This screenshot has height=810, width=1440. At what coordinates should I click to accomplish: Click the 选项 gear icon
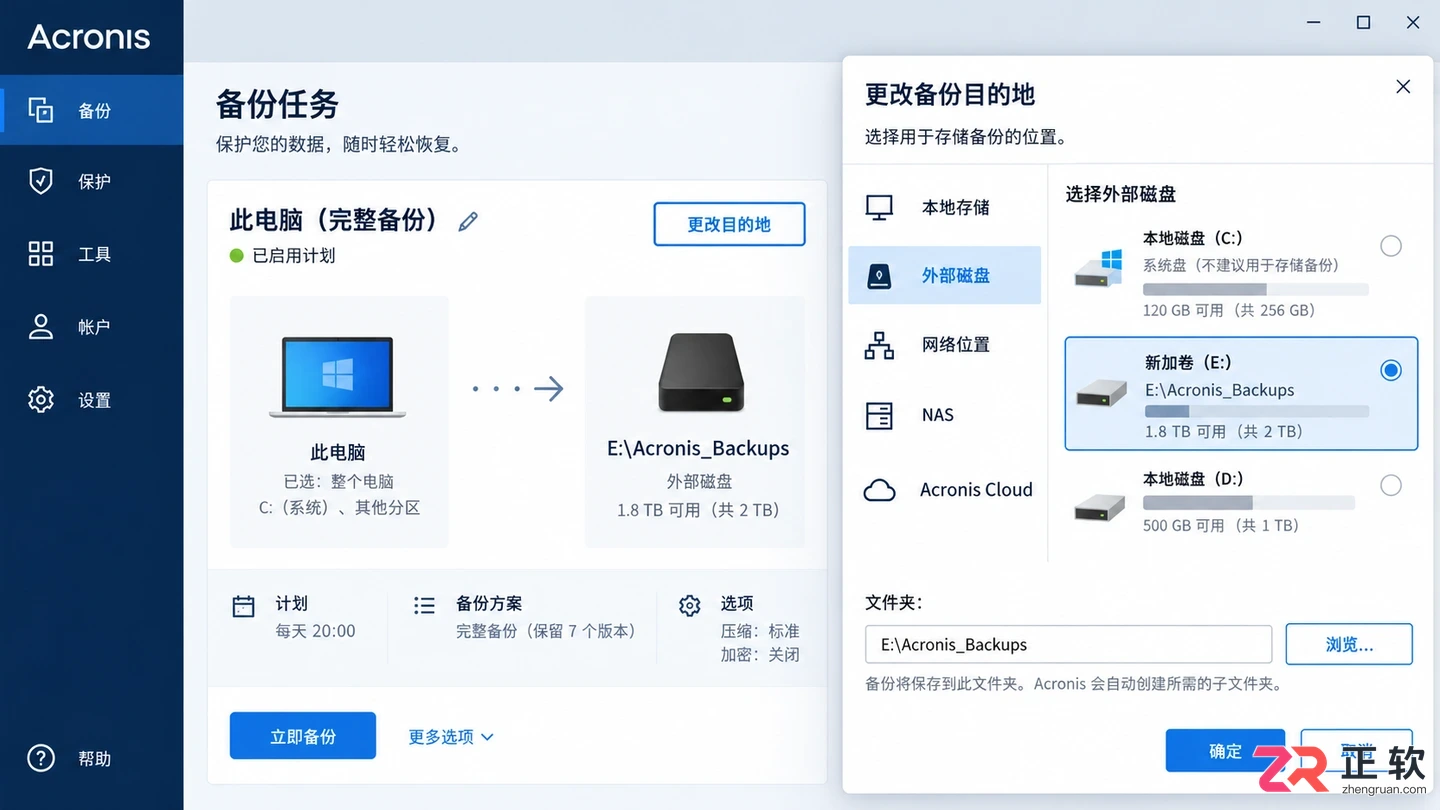(690, 605)
